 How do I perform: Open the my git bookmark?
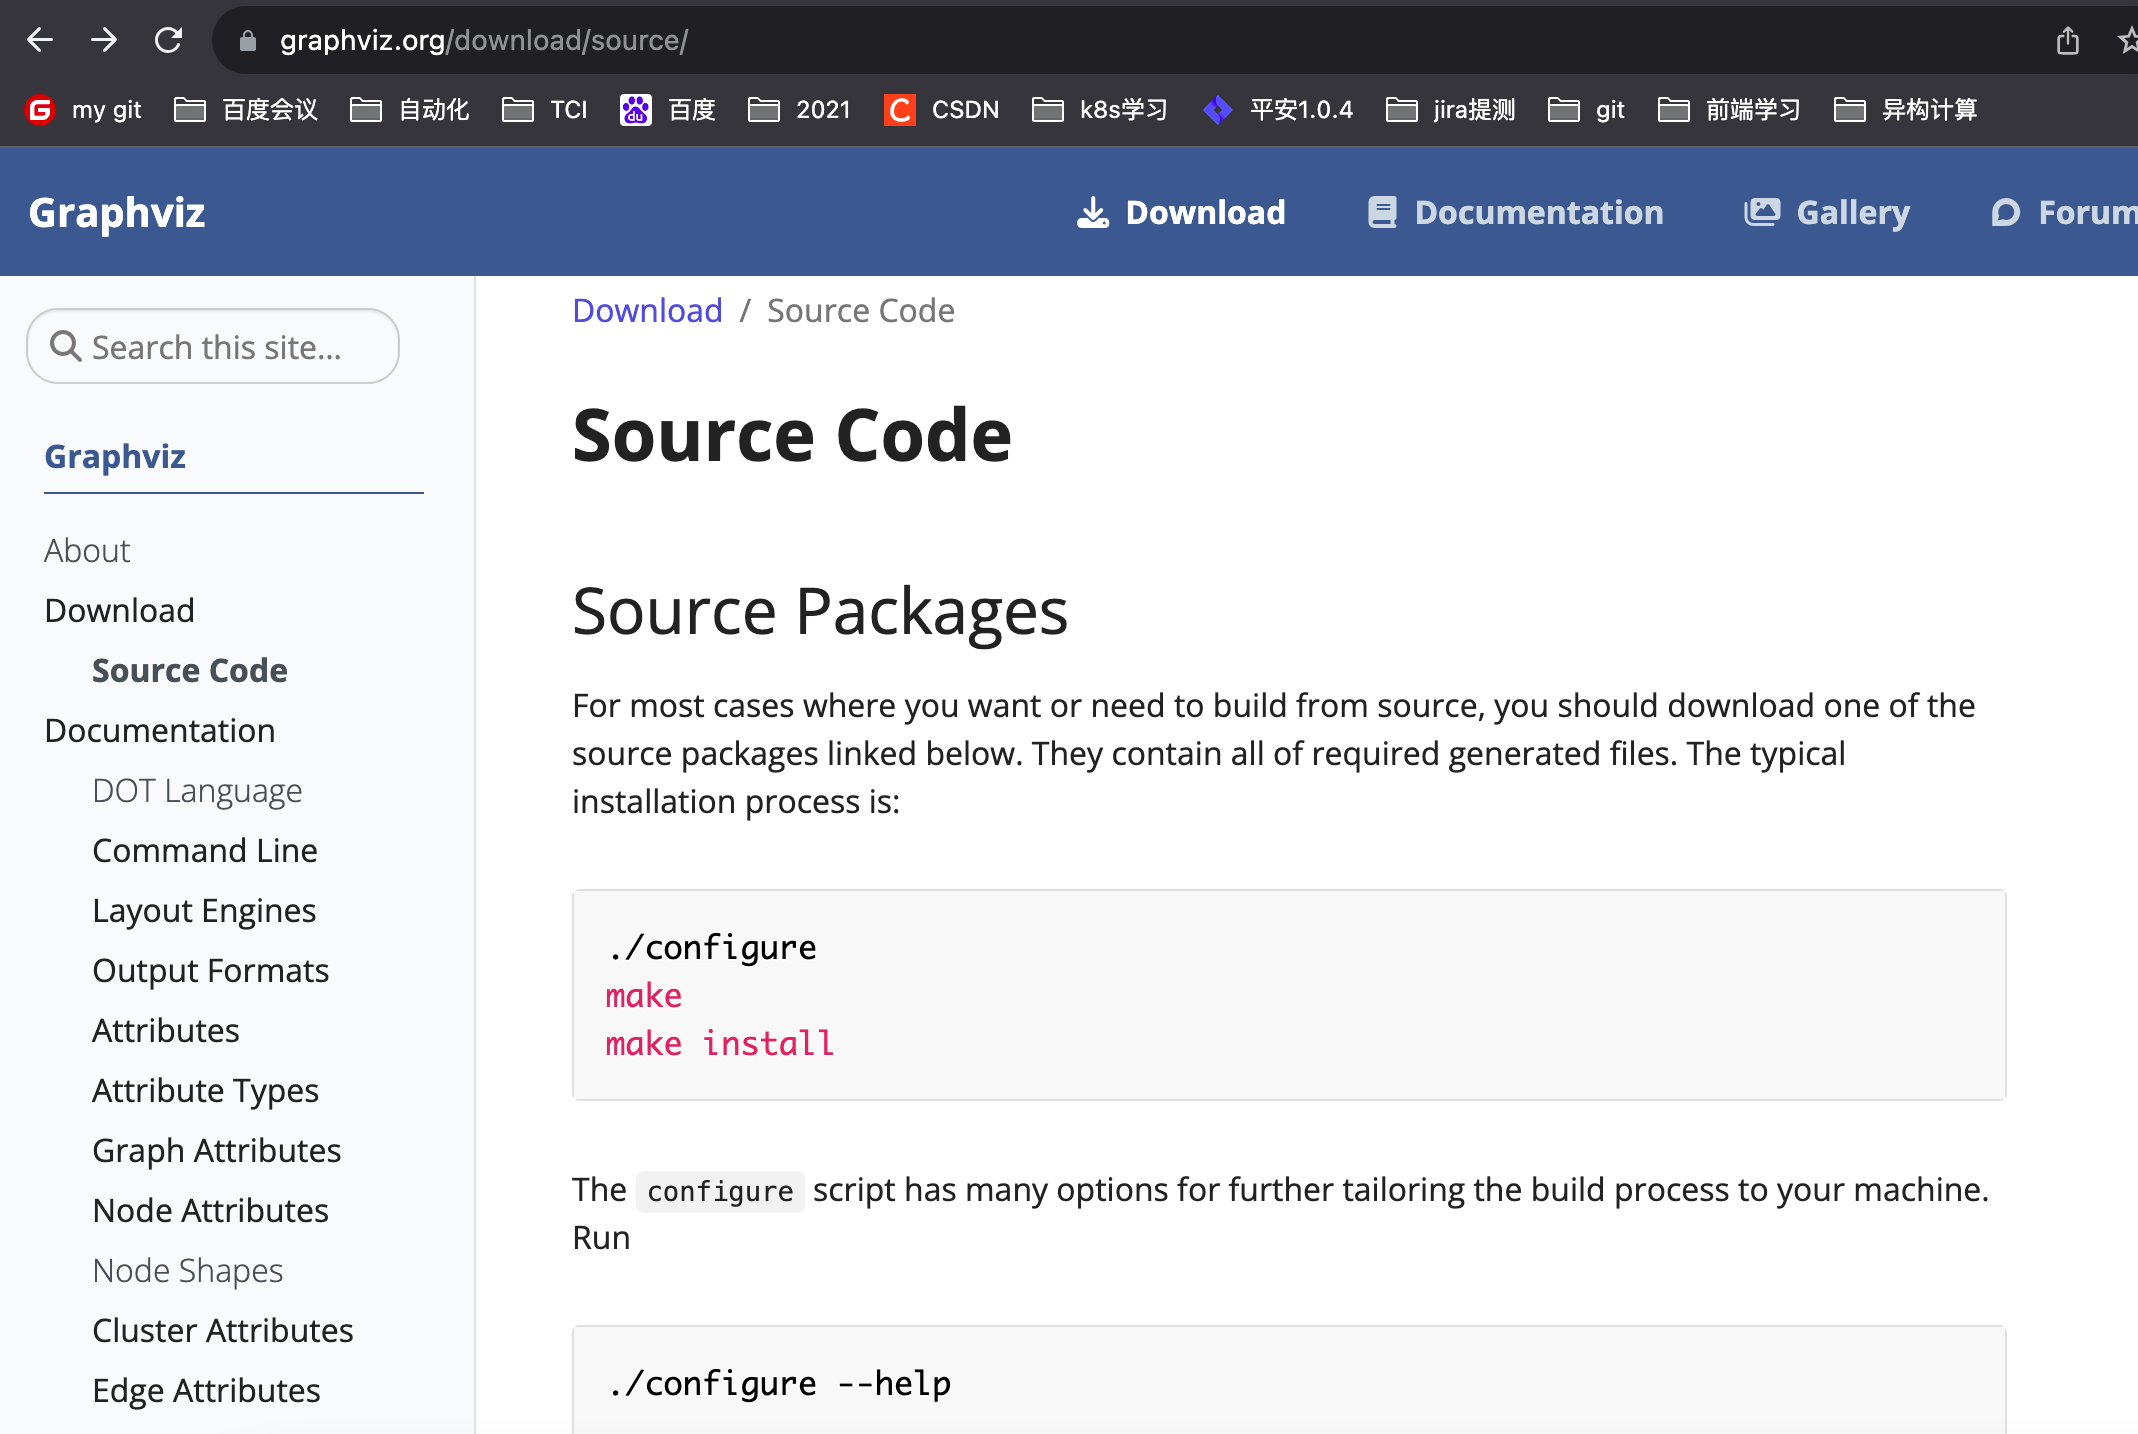[84, 110]
